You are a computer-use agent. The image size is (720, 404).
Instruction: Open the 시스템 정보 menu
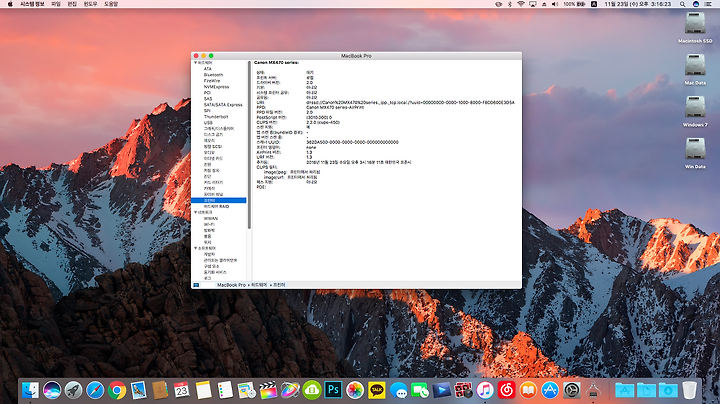point(32,4)
